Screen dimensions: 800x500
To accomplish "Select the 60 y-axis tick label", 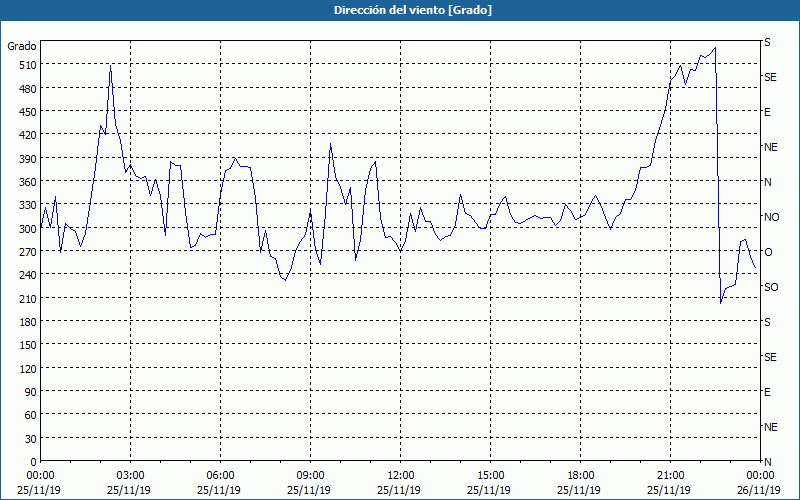I will [31, 415].
